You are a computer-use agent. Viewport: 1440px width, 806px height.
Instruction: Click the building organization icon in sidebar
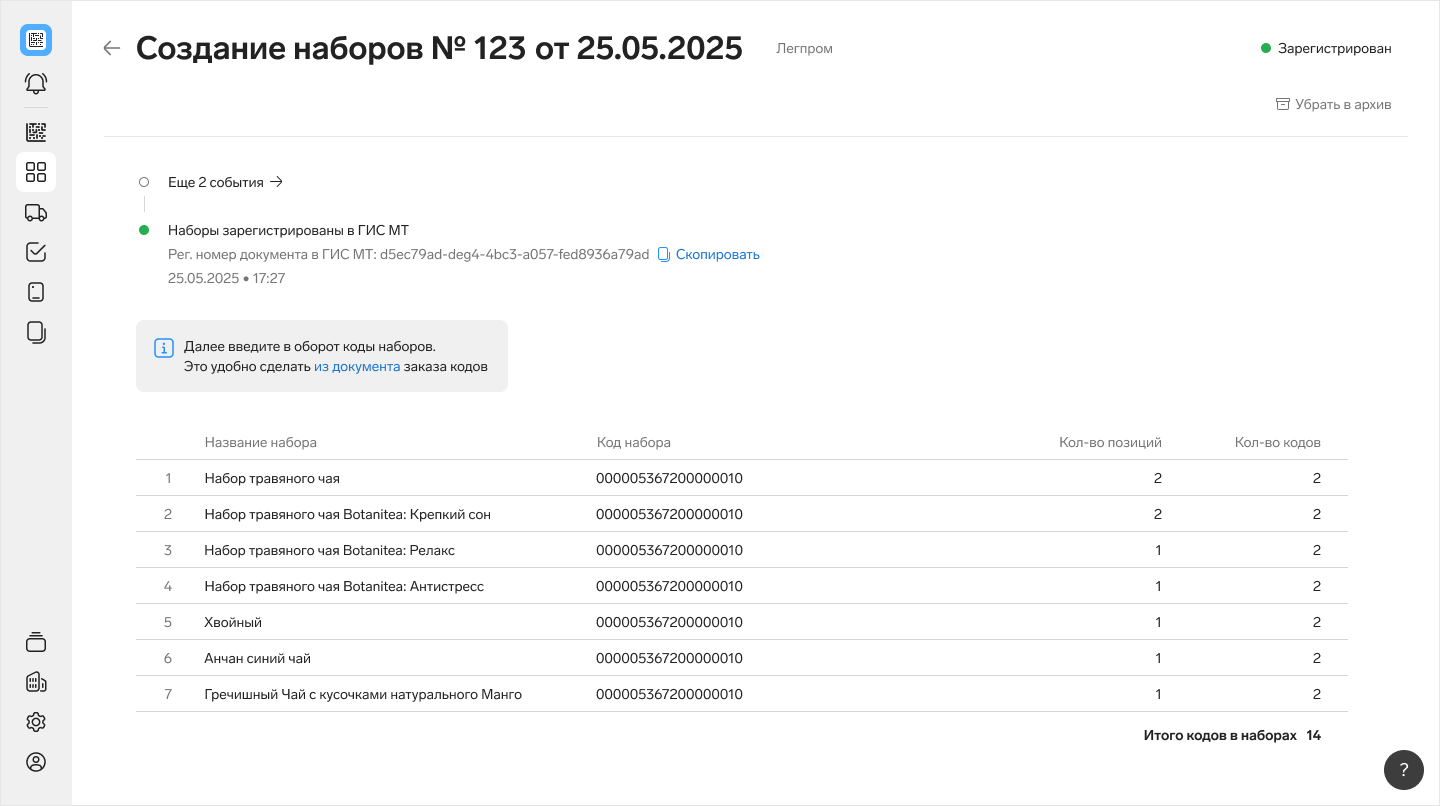pos(36,682)
